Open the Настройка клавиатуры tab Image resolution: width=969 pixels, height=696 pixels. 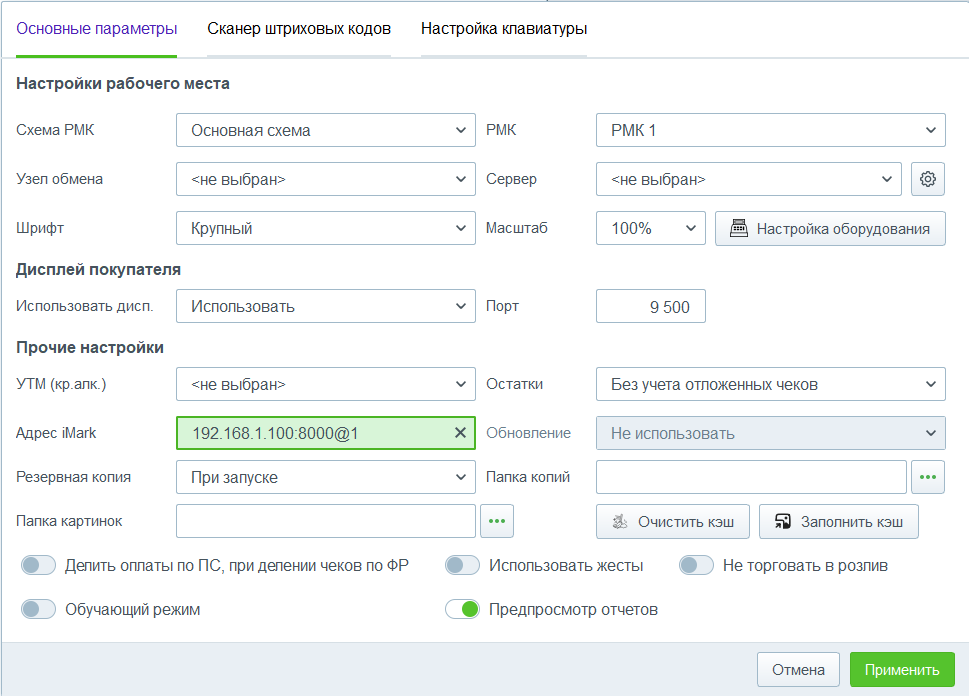[503, 29]
